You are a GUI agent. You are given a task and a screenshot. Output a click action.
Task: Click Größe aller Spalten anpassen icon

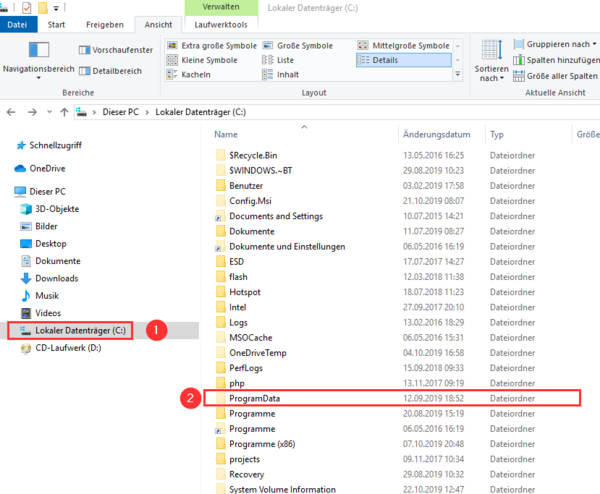[x=518, y=76]
